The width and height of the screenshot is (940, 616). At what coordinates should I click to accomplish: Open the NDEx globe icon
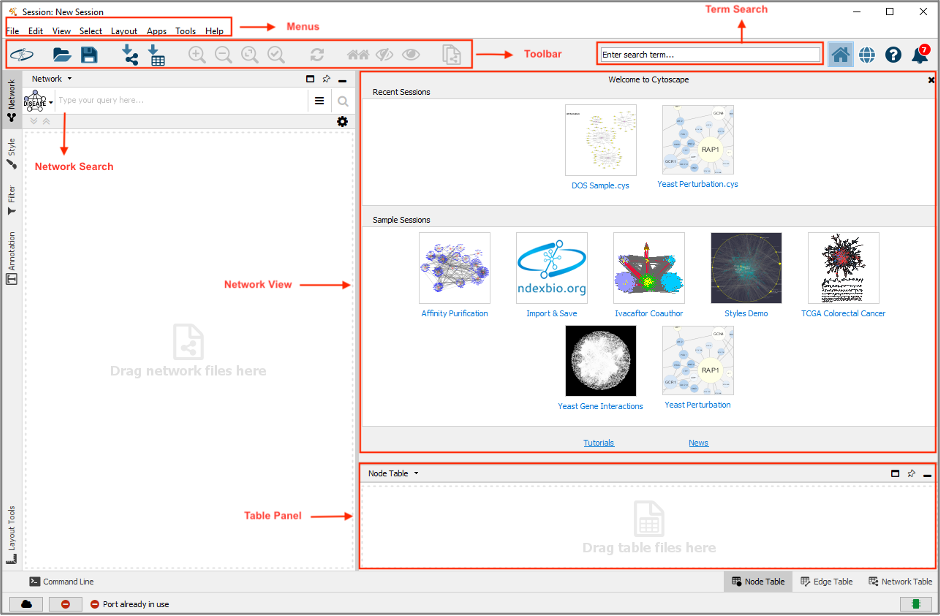click(867, 55)
